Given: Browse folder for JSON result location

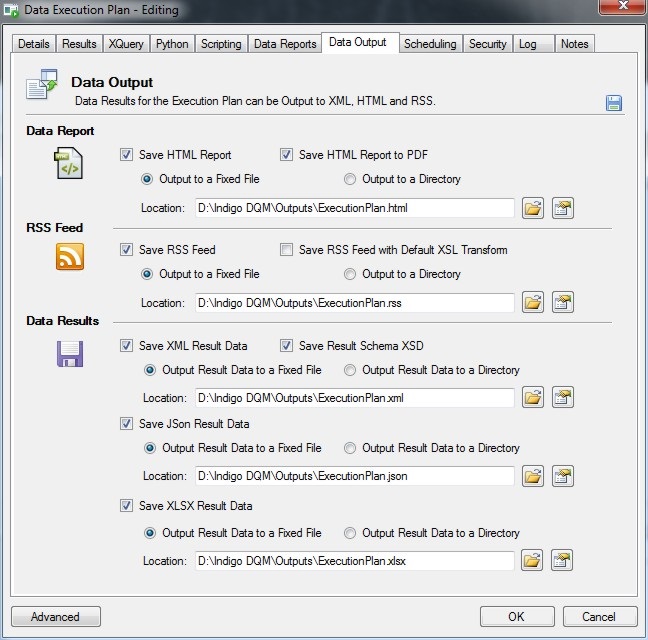Looking at the screenshot, I should pyautogui.click(x=532, y=476).
